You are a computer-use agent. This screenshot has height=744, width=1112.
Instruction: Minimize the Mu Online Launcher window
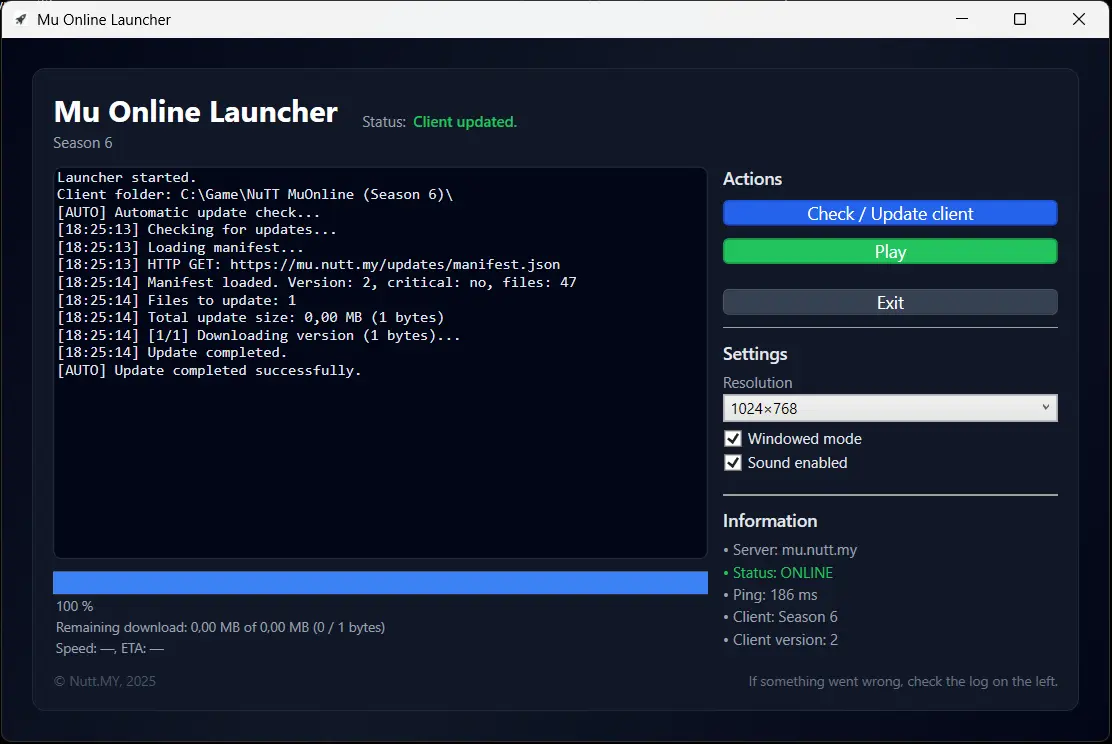(x=962, y=19)
